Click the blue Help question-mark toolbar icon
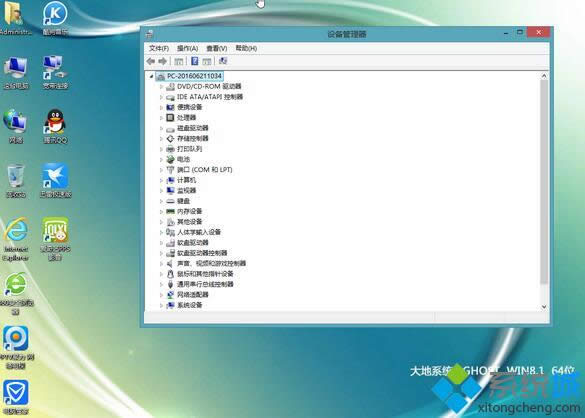Image resolution: width=585 pixels, height=418 pixels. pyautogui.click(x=194, y=61)
